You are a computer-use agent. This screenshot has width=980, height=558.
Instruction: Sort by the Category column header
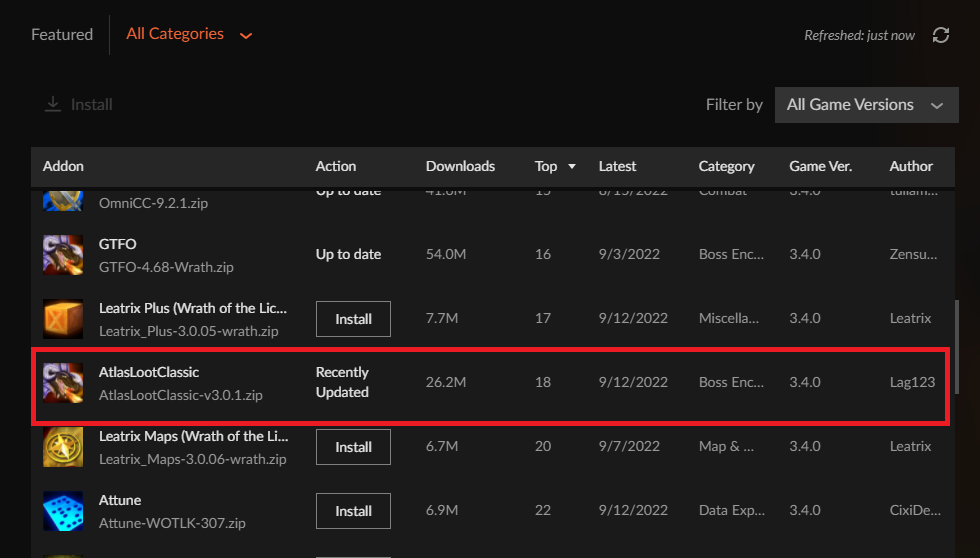pyautogui.click(x=726, y=166)
